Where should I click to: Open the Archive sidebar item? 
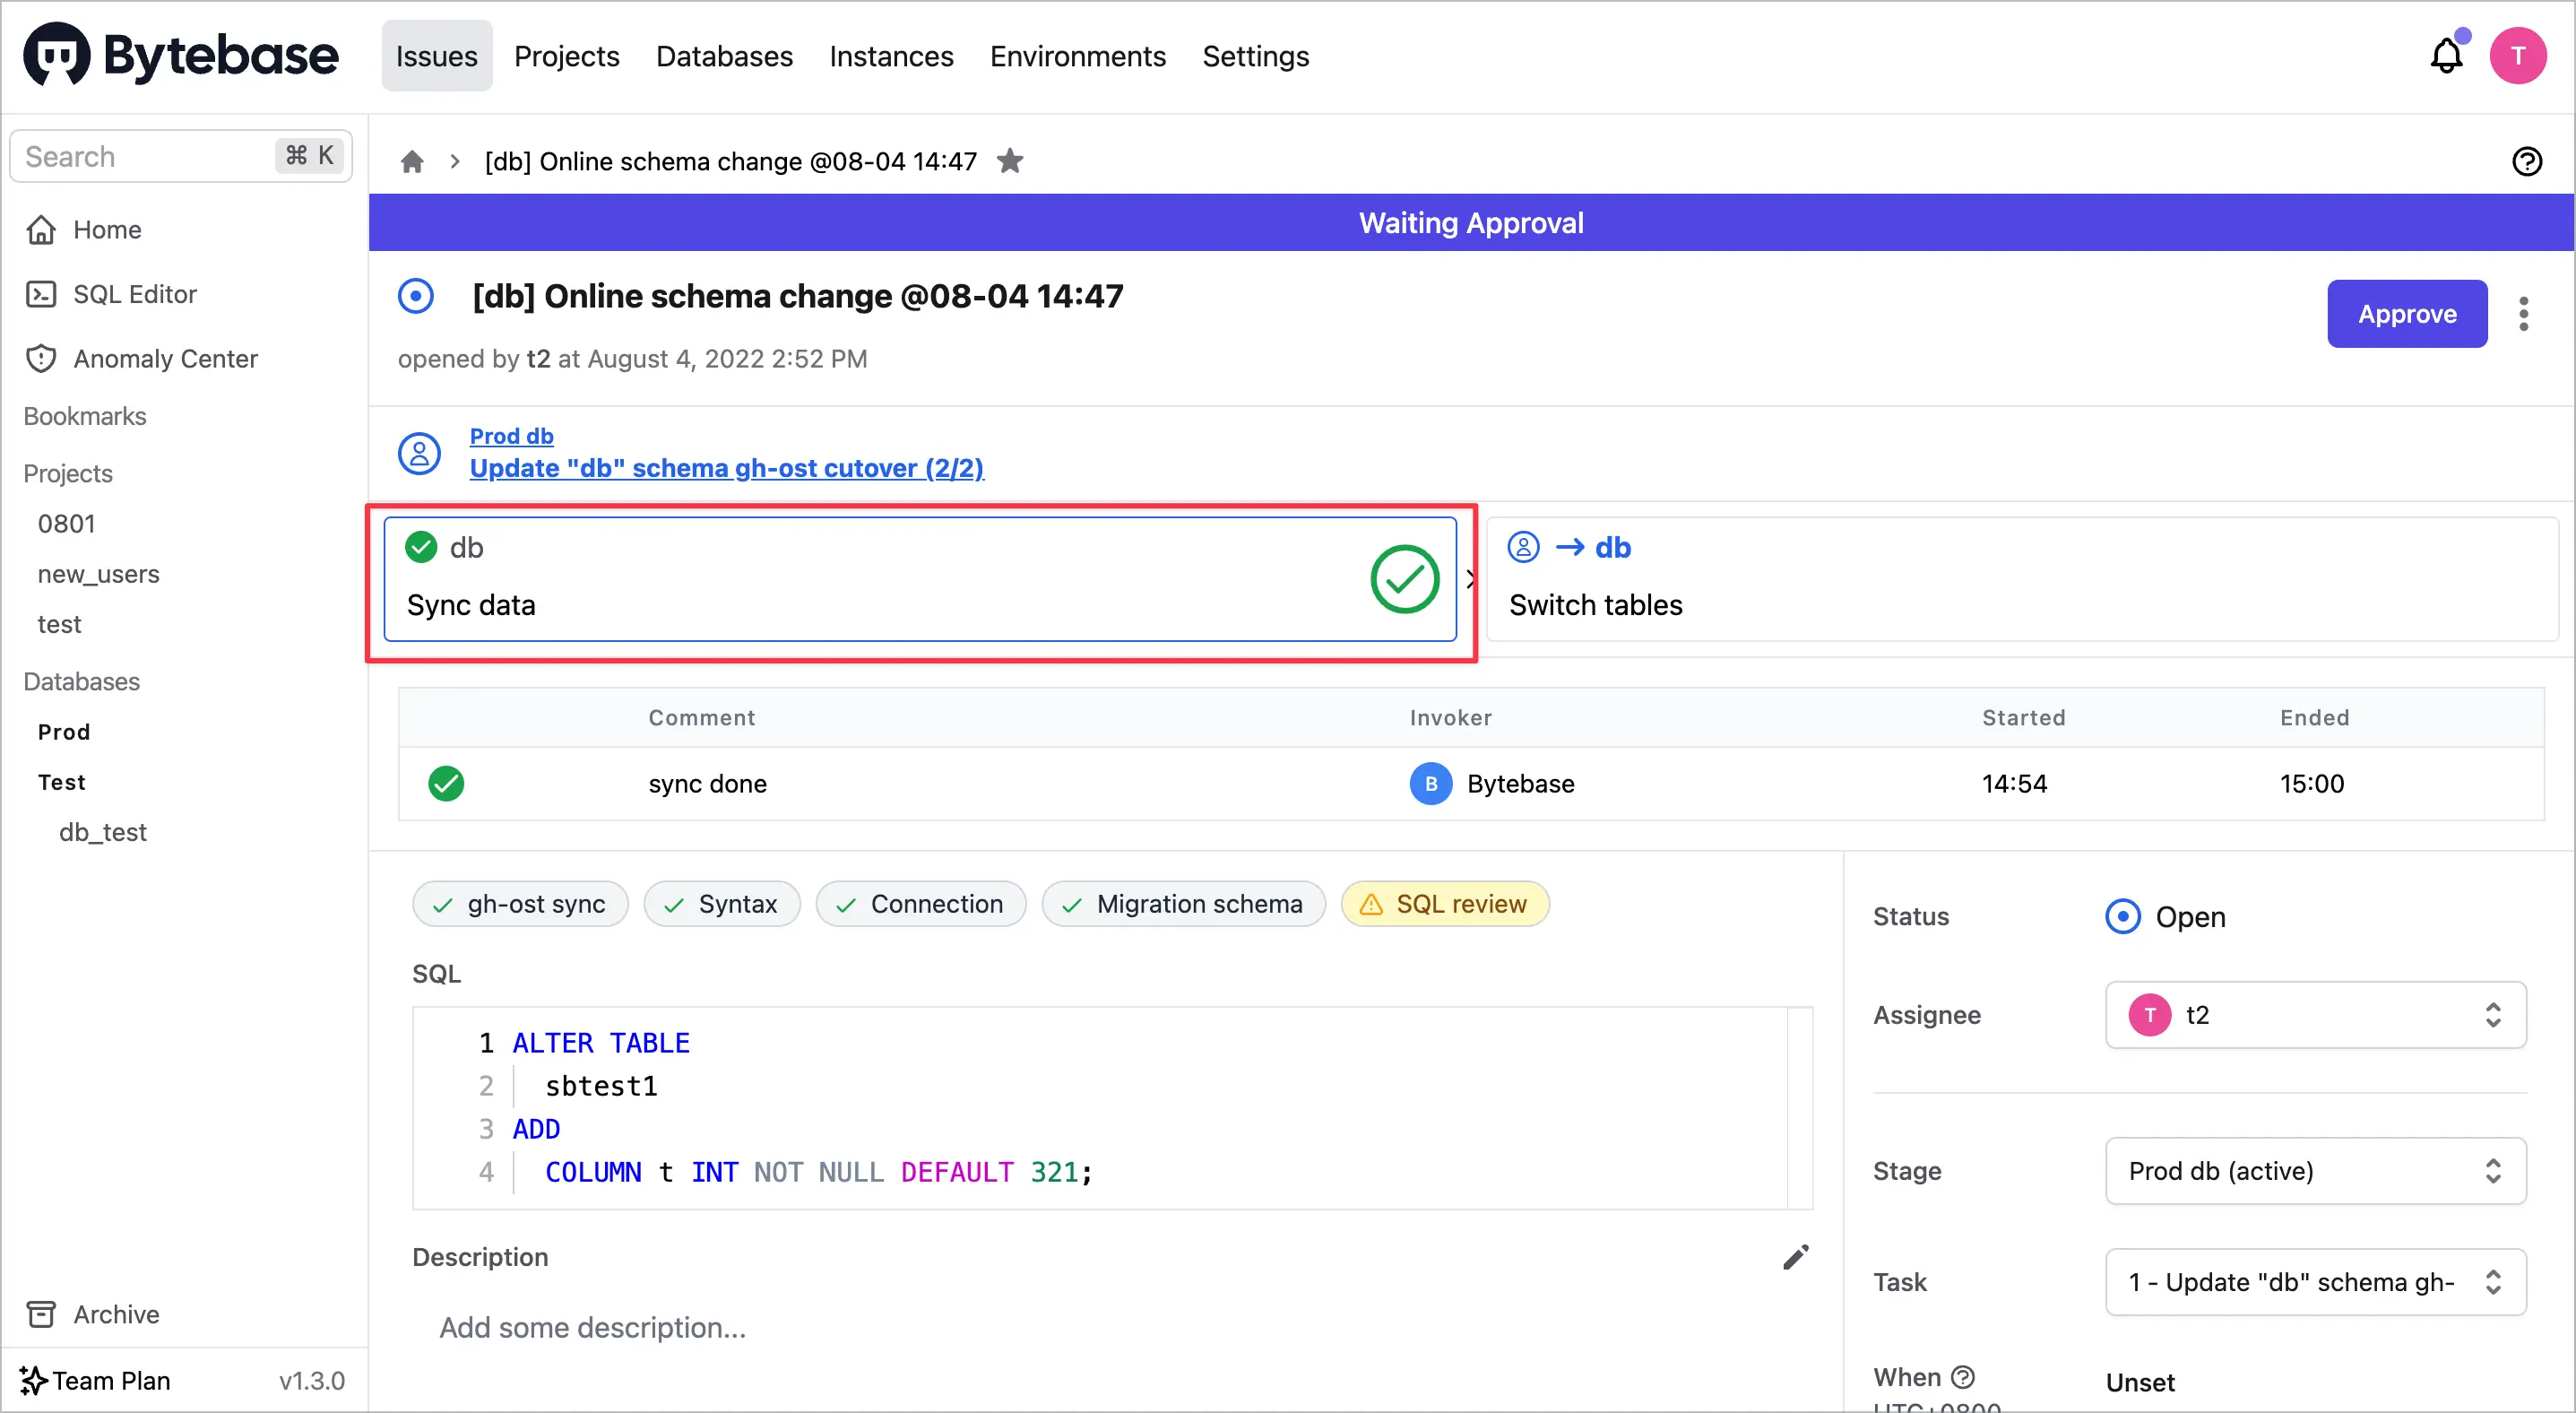115,1314
